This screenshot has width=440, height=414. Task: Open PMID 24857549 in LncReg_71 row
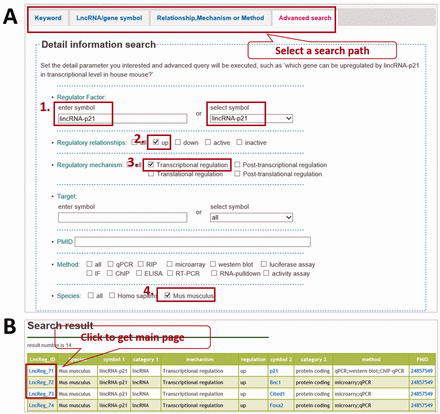422,371
